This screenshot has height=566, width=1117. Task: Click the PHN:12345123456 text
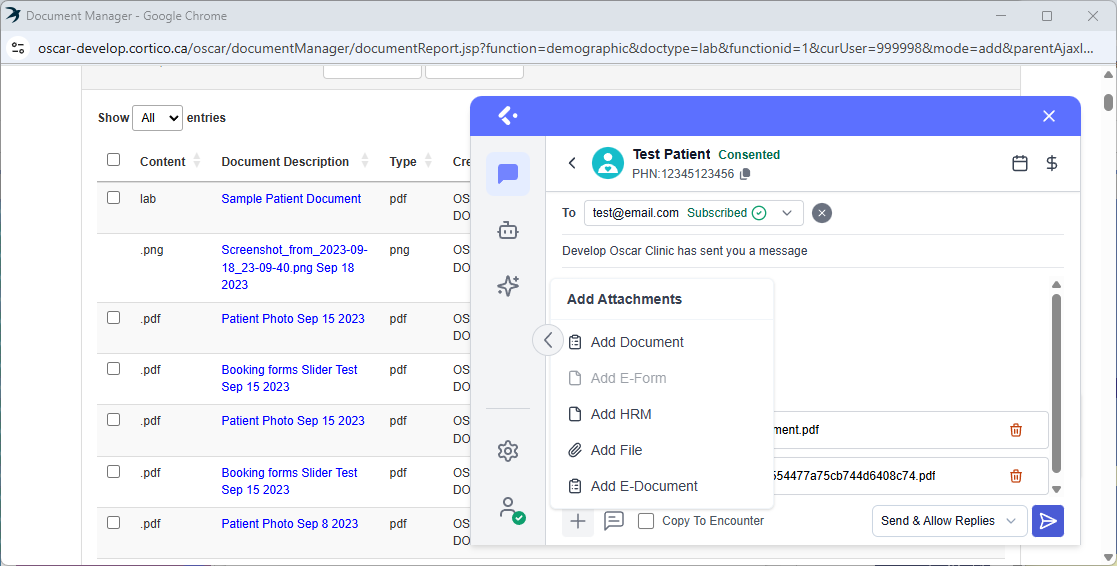tap(682, 174)
